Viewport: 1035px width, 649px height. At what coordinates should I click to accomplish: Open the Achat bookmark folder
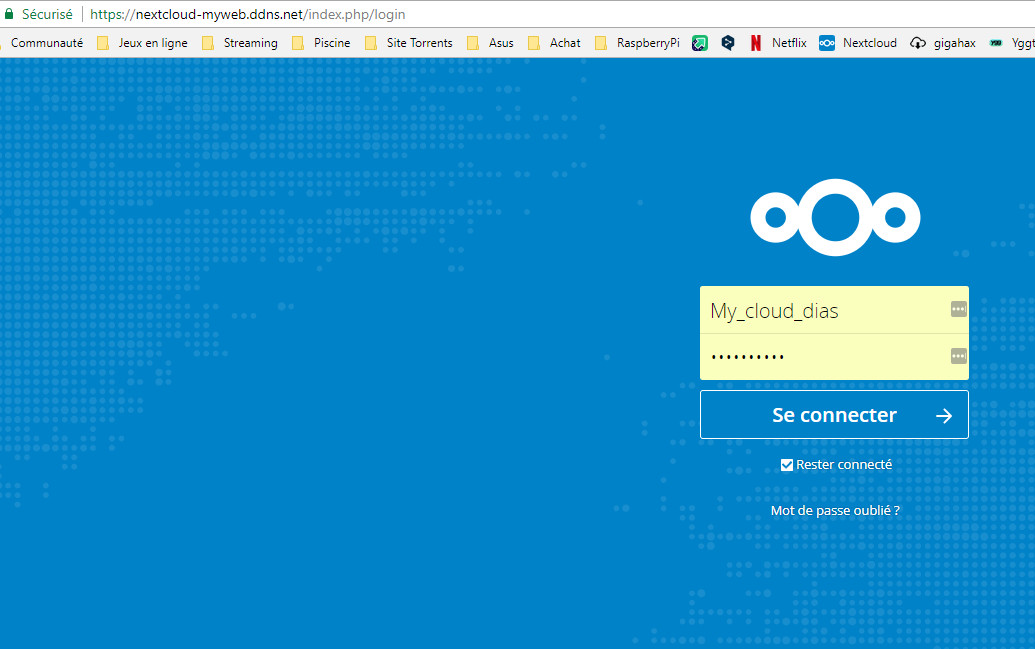coord(554,43)
